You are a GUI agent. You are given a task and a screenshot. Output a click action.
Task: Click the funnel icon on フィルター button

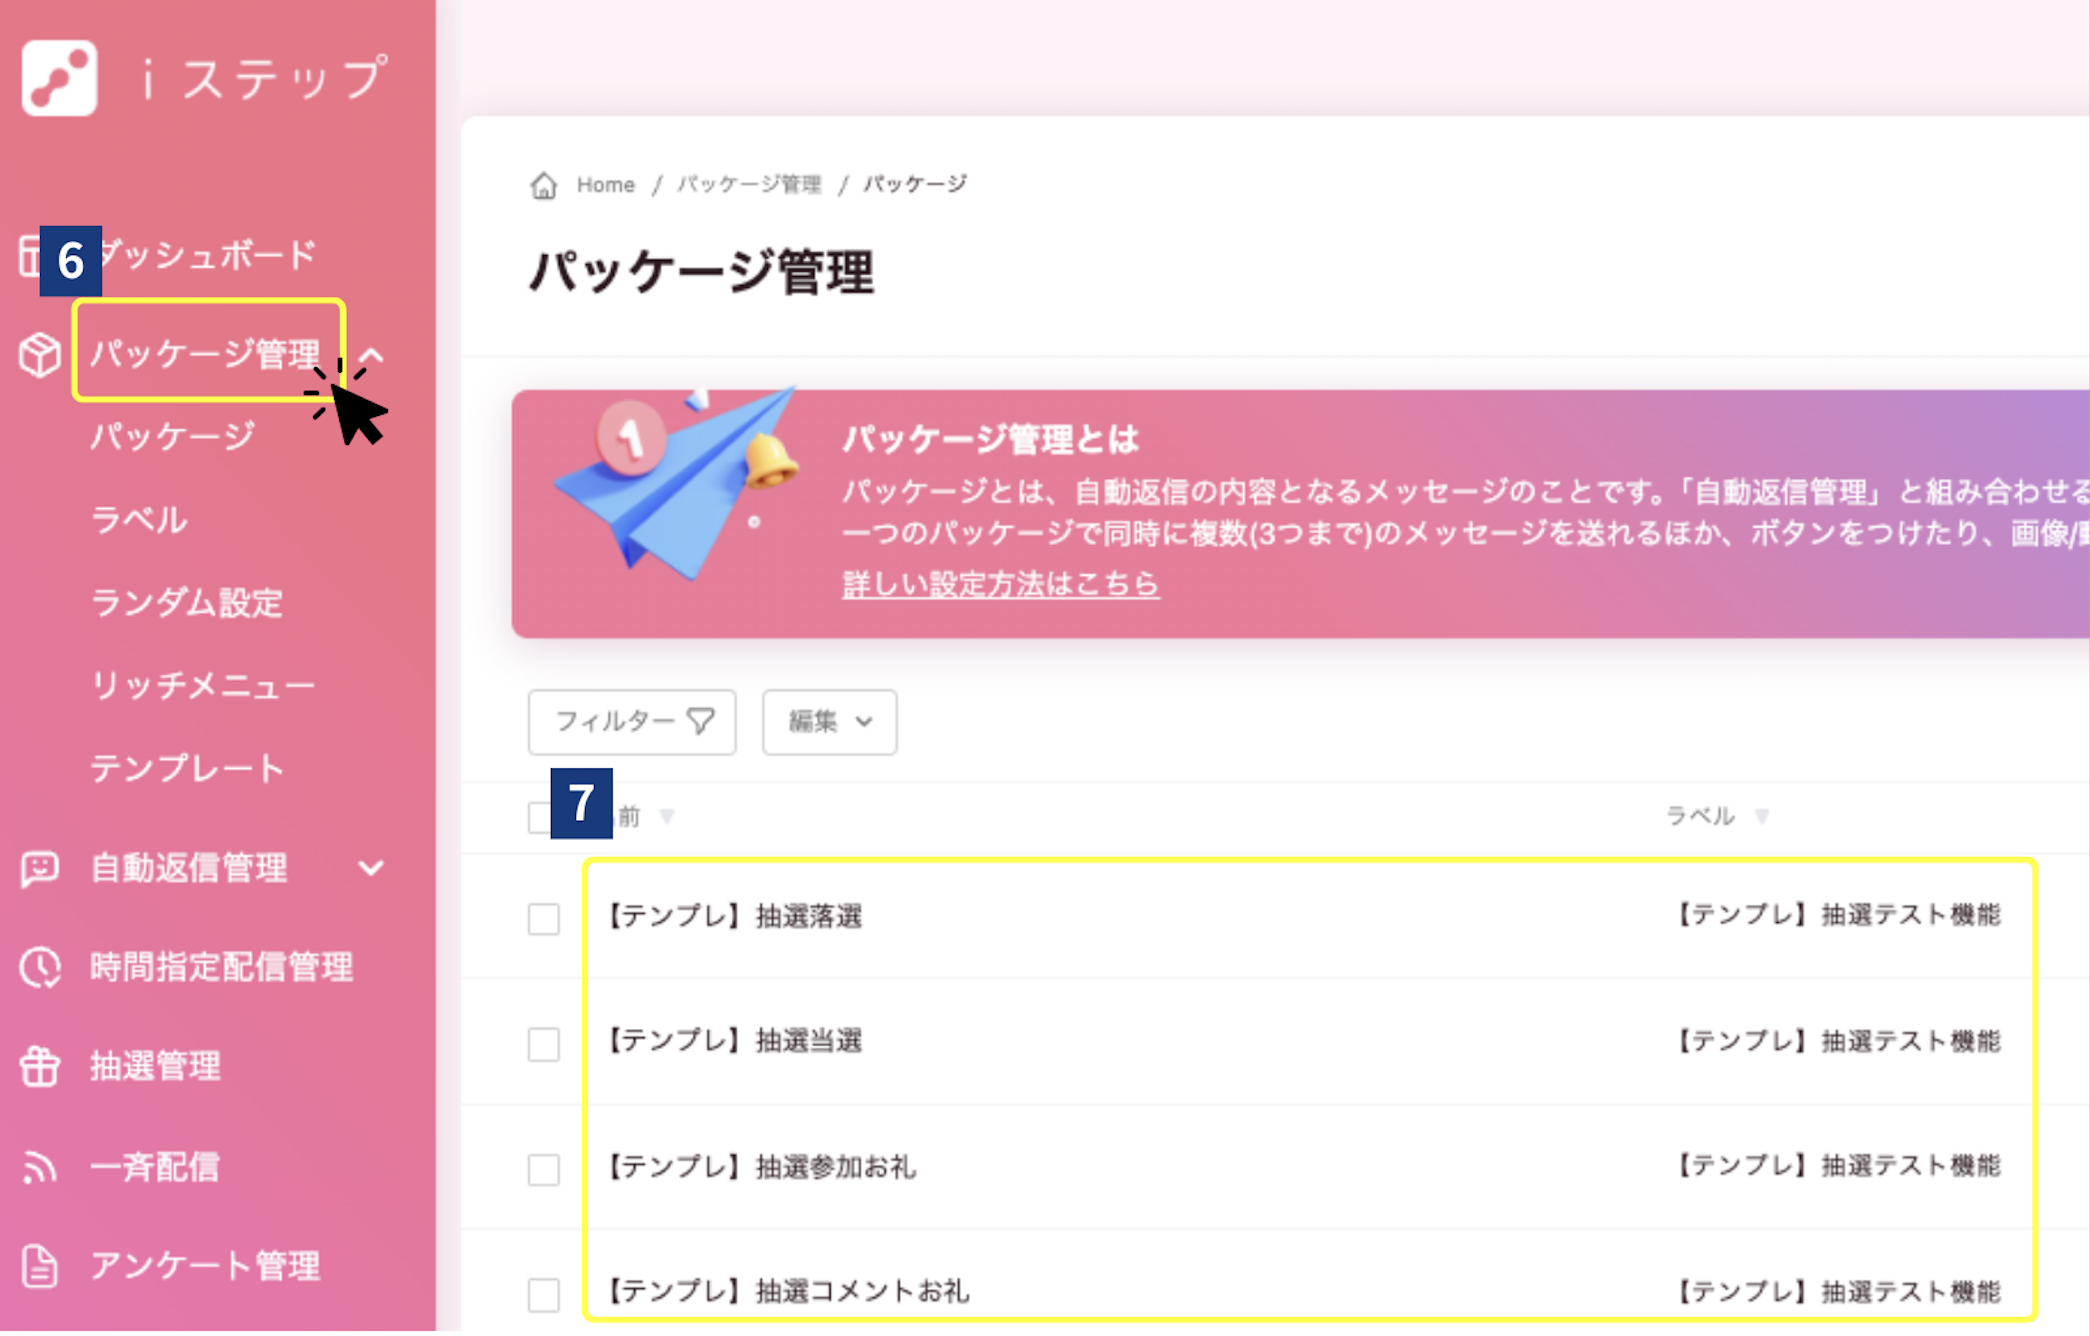(x=701, y=721)
